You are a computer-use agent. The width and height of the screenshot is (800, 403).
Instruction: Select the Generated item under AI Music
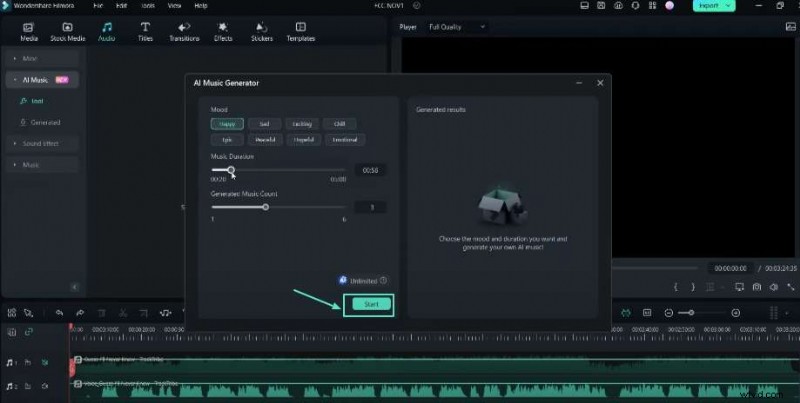(x=40, y=122)
